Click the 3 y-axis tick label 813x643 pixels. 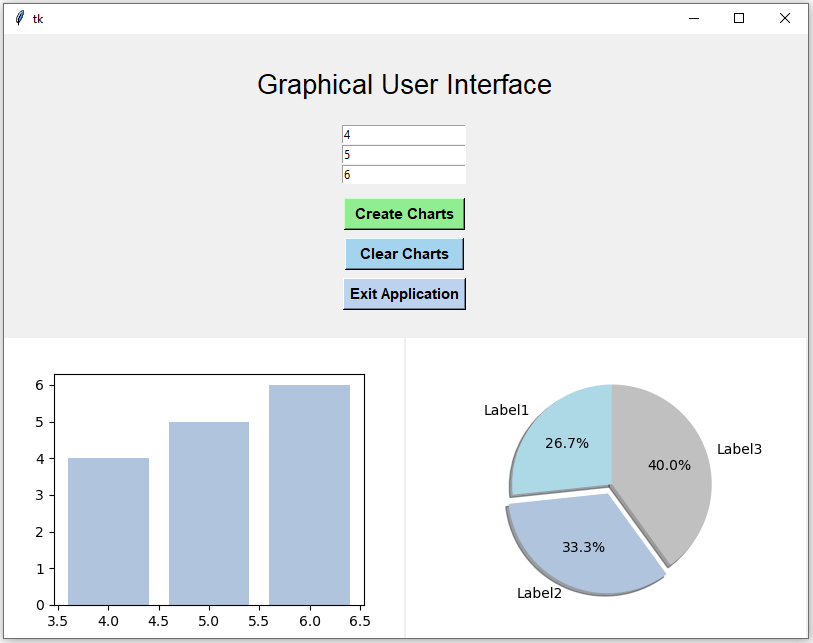point(40,495)
